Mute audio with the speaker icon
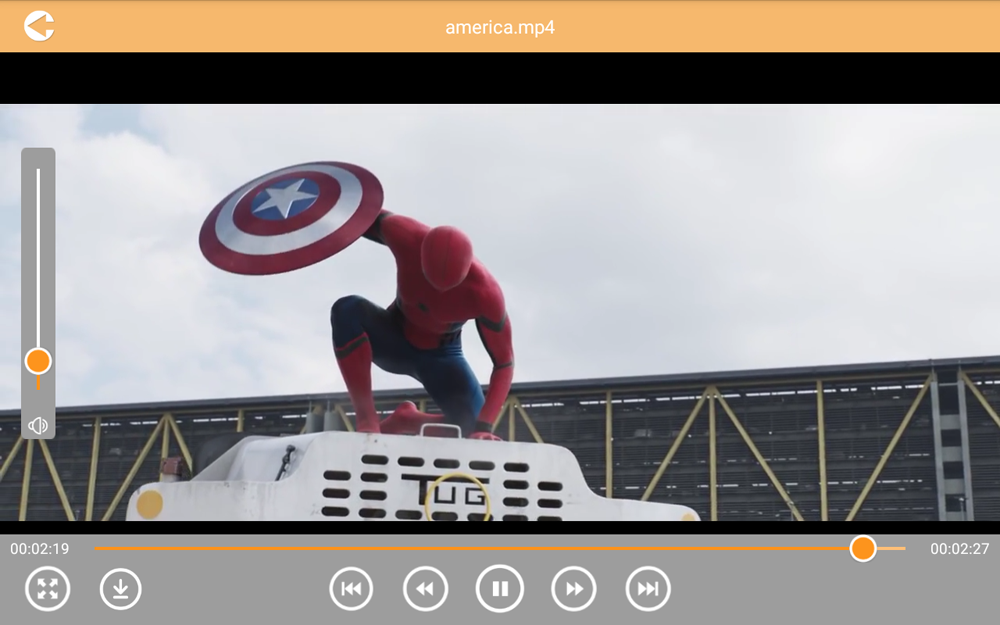 click(x=38, y=425)
